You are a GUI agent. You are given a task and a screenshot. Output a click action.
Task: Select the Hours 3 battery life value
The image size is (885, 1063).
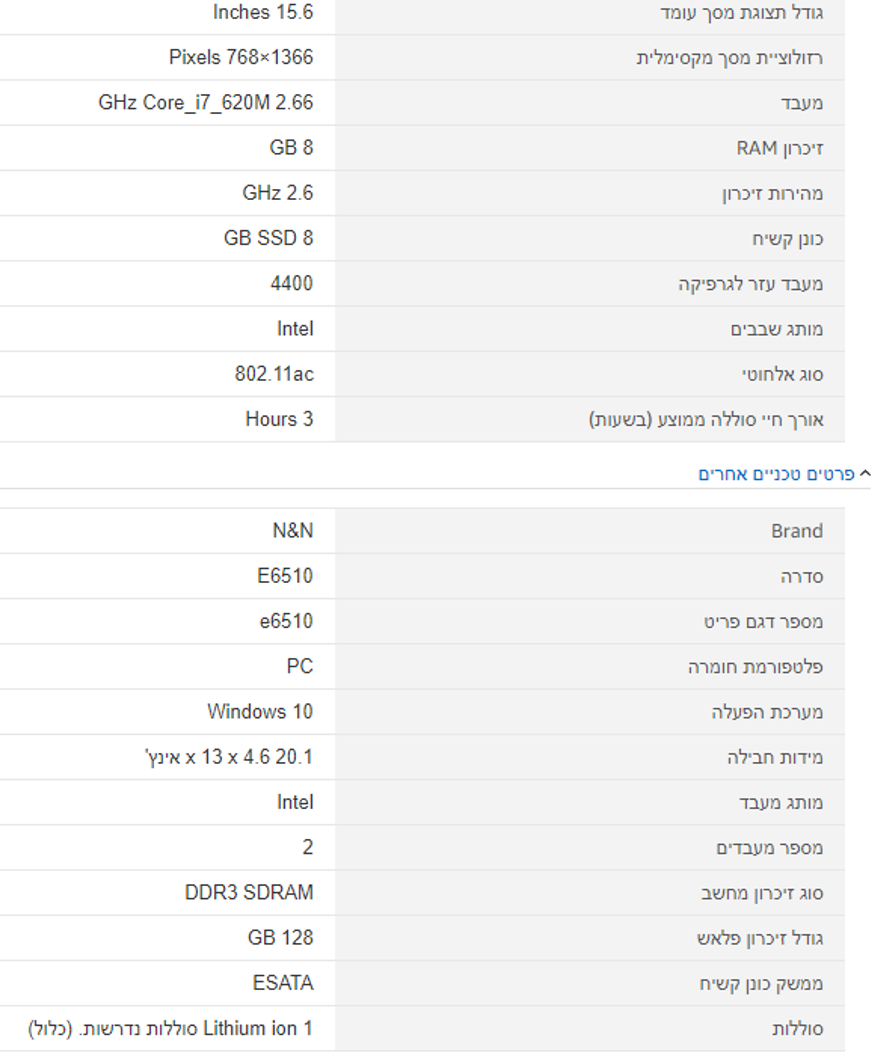279,420
